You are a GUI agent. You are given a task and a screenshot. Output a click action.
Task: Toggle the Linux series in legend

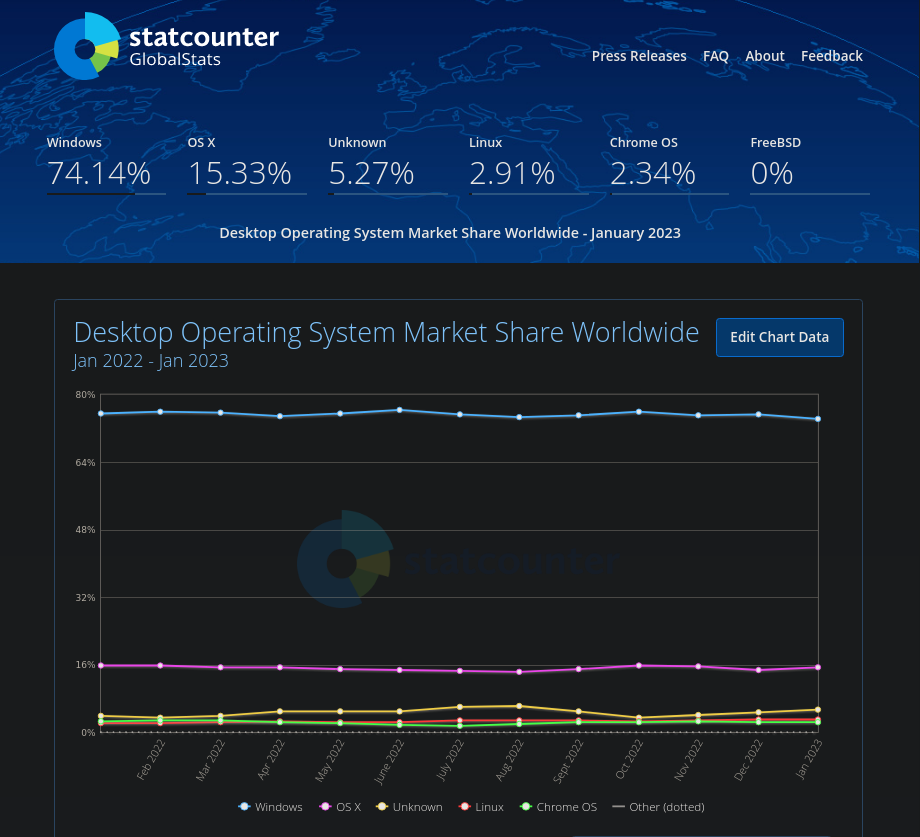tap(481, 807)
